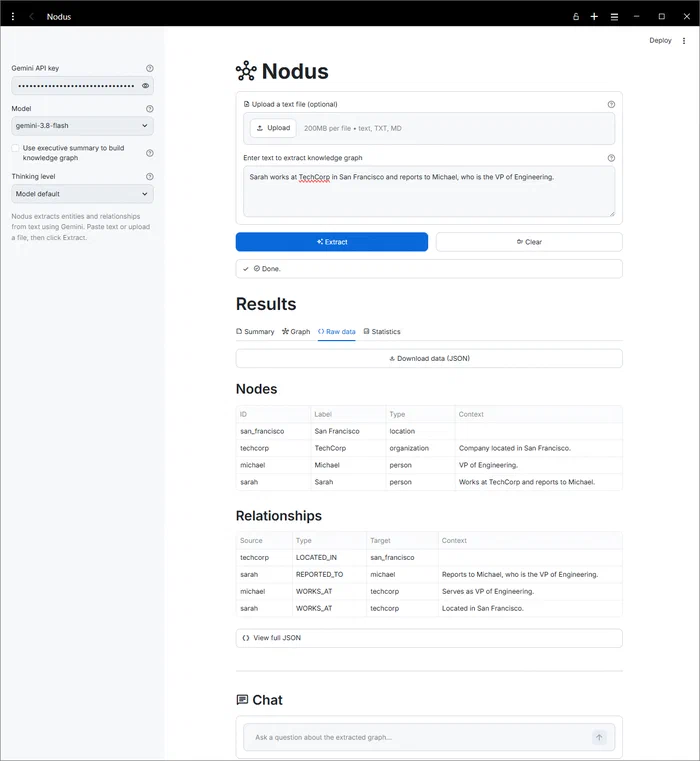Click the Context column header in Nodes

(x=539, y=414)
